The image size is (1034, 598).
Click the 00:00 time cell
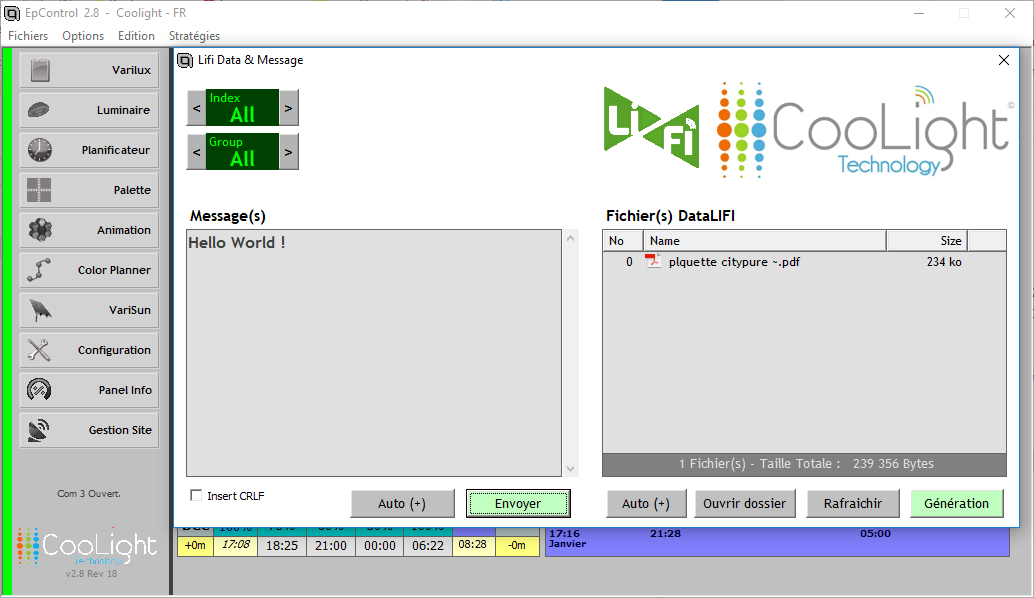coord(380,545)
